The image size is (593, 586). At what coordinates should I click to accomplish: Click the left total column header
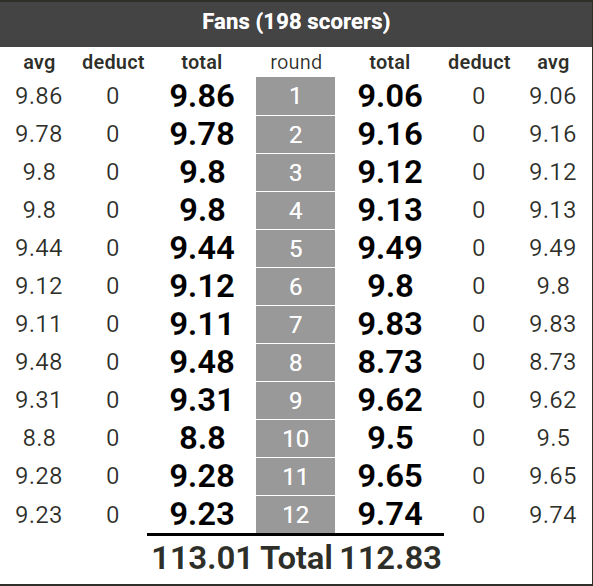(x=202, y=62)
